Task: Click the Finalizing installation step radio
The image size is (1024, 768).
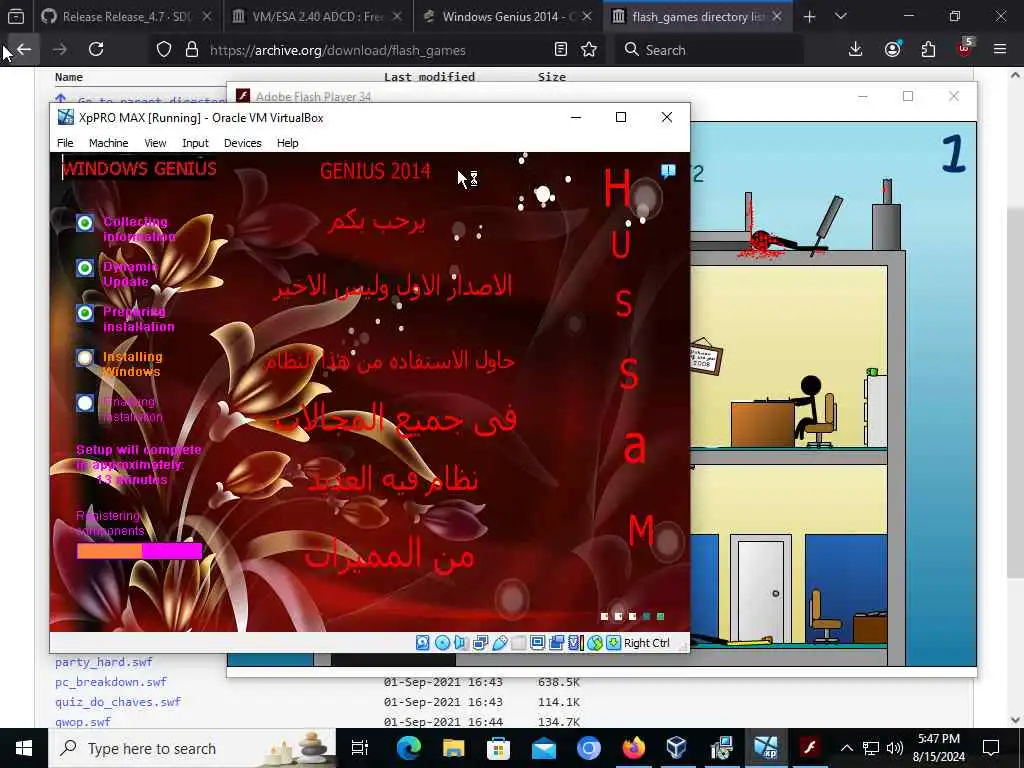Action: [x=85, y=403]
